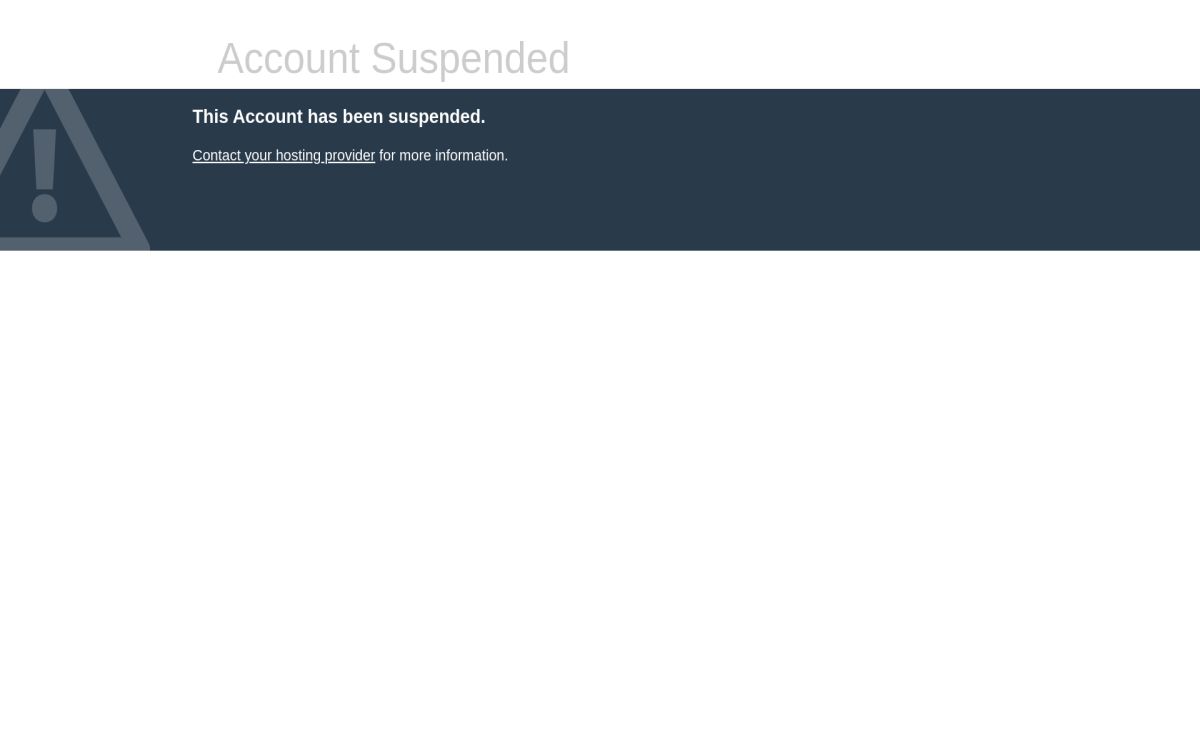Click the word 'hosting' in the underlined link
1200x750 pixels.
(x=298, y=156)
